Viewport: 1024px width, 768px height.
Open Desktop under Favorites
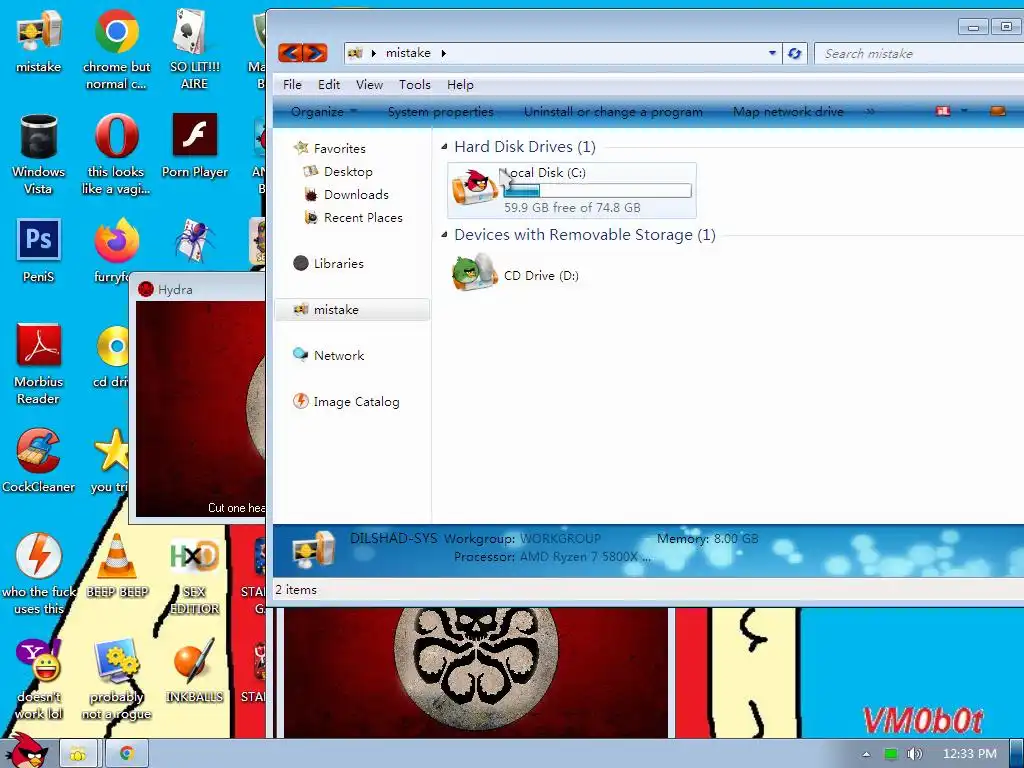click(347, 171)
